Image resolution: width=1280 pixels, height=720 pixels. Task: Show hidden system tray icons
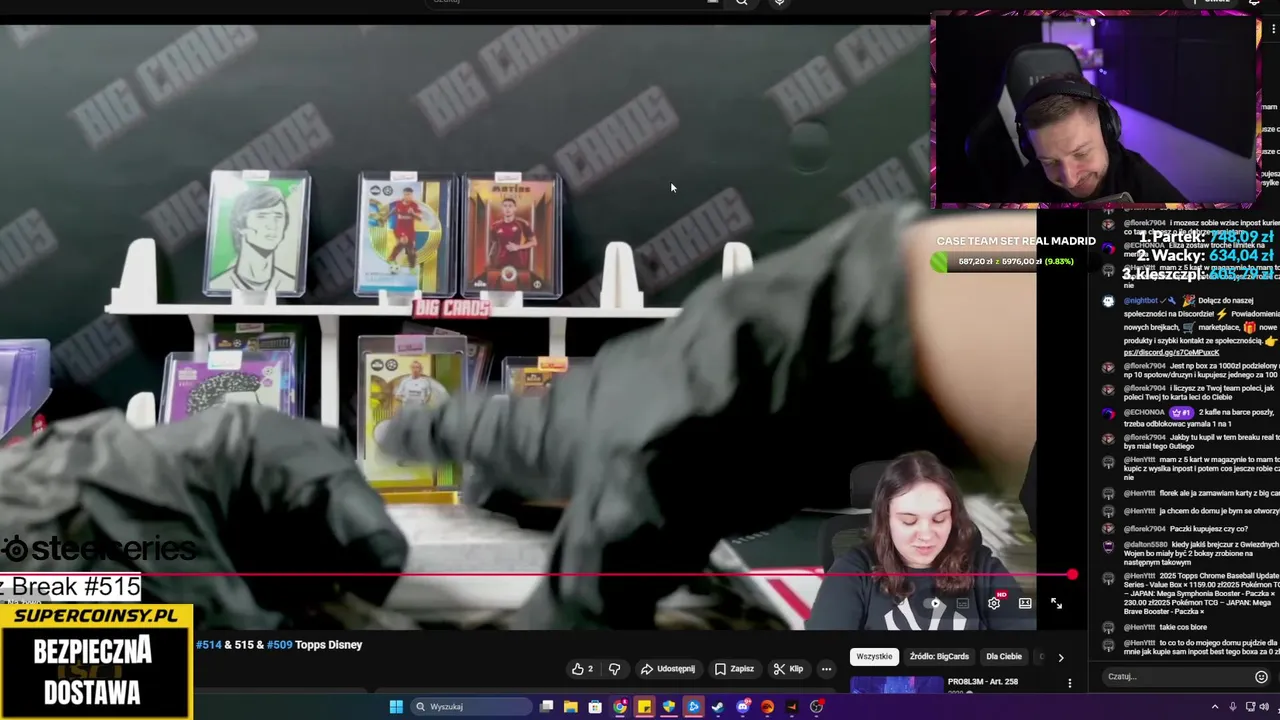(x=1215, y=707)
